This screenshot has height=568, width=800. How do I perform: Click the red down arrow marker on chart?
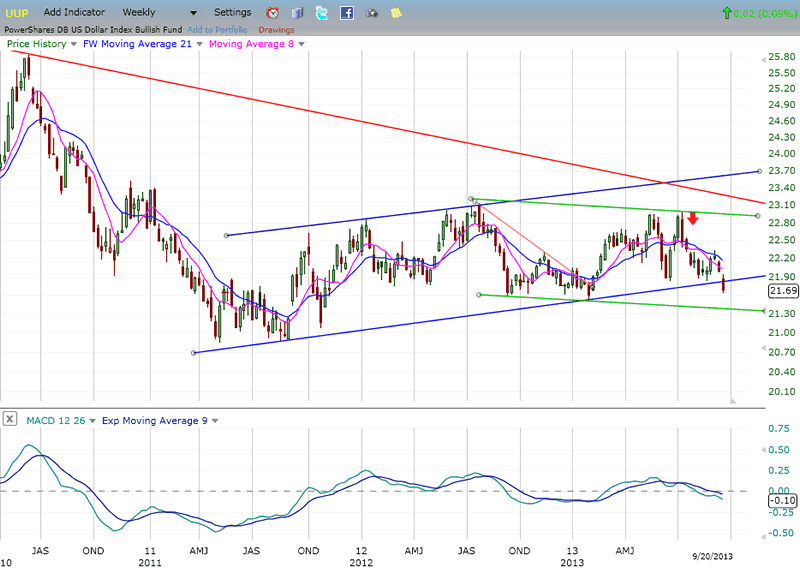(x=692, y=219)
